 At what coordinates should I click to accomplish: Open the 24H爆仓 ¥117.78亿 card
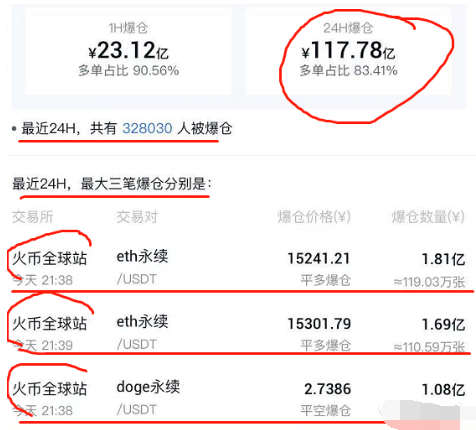[348, 51]
